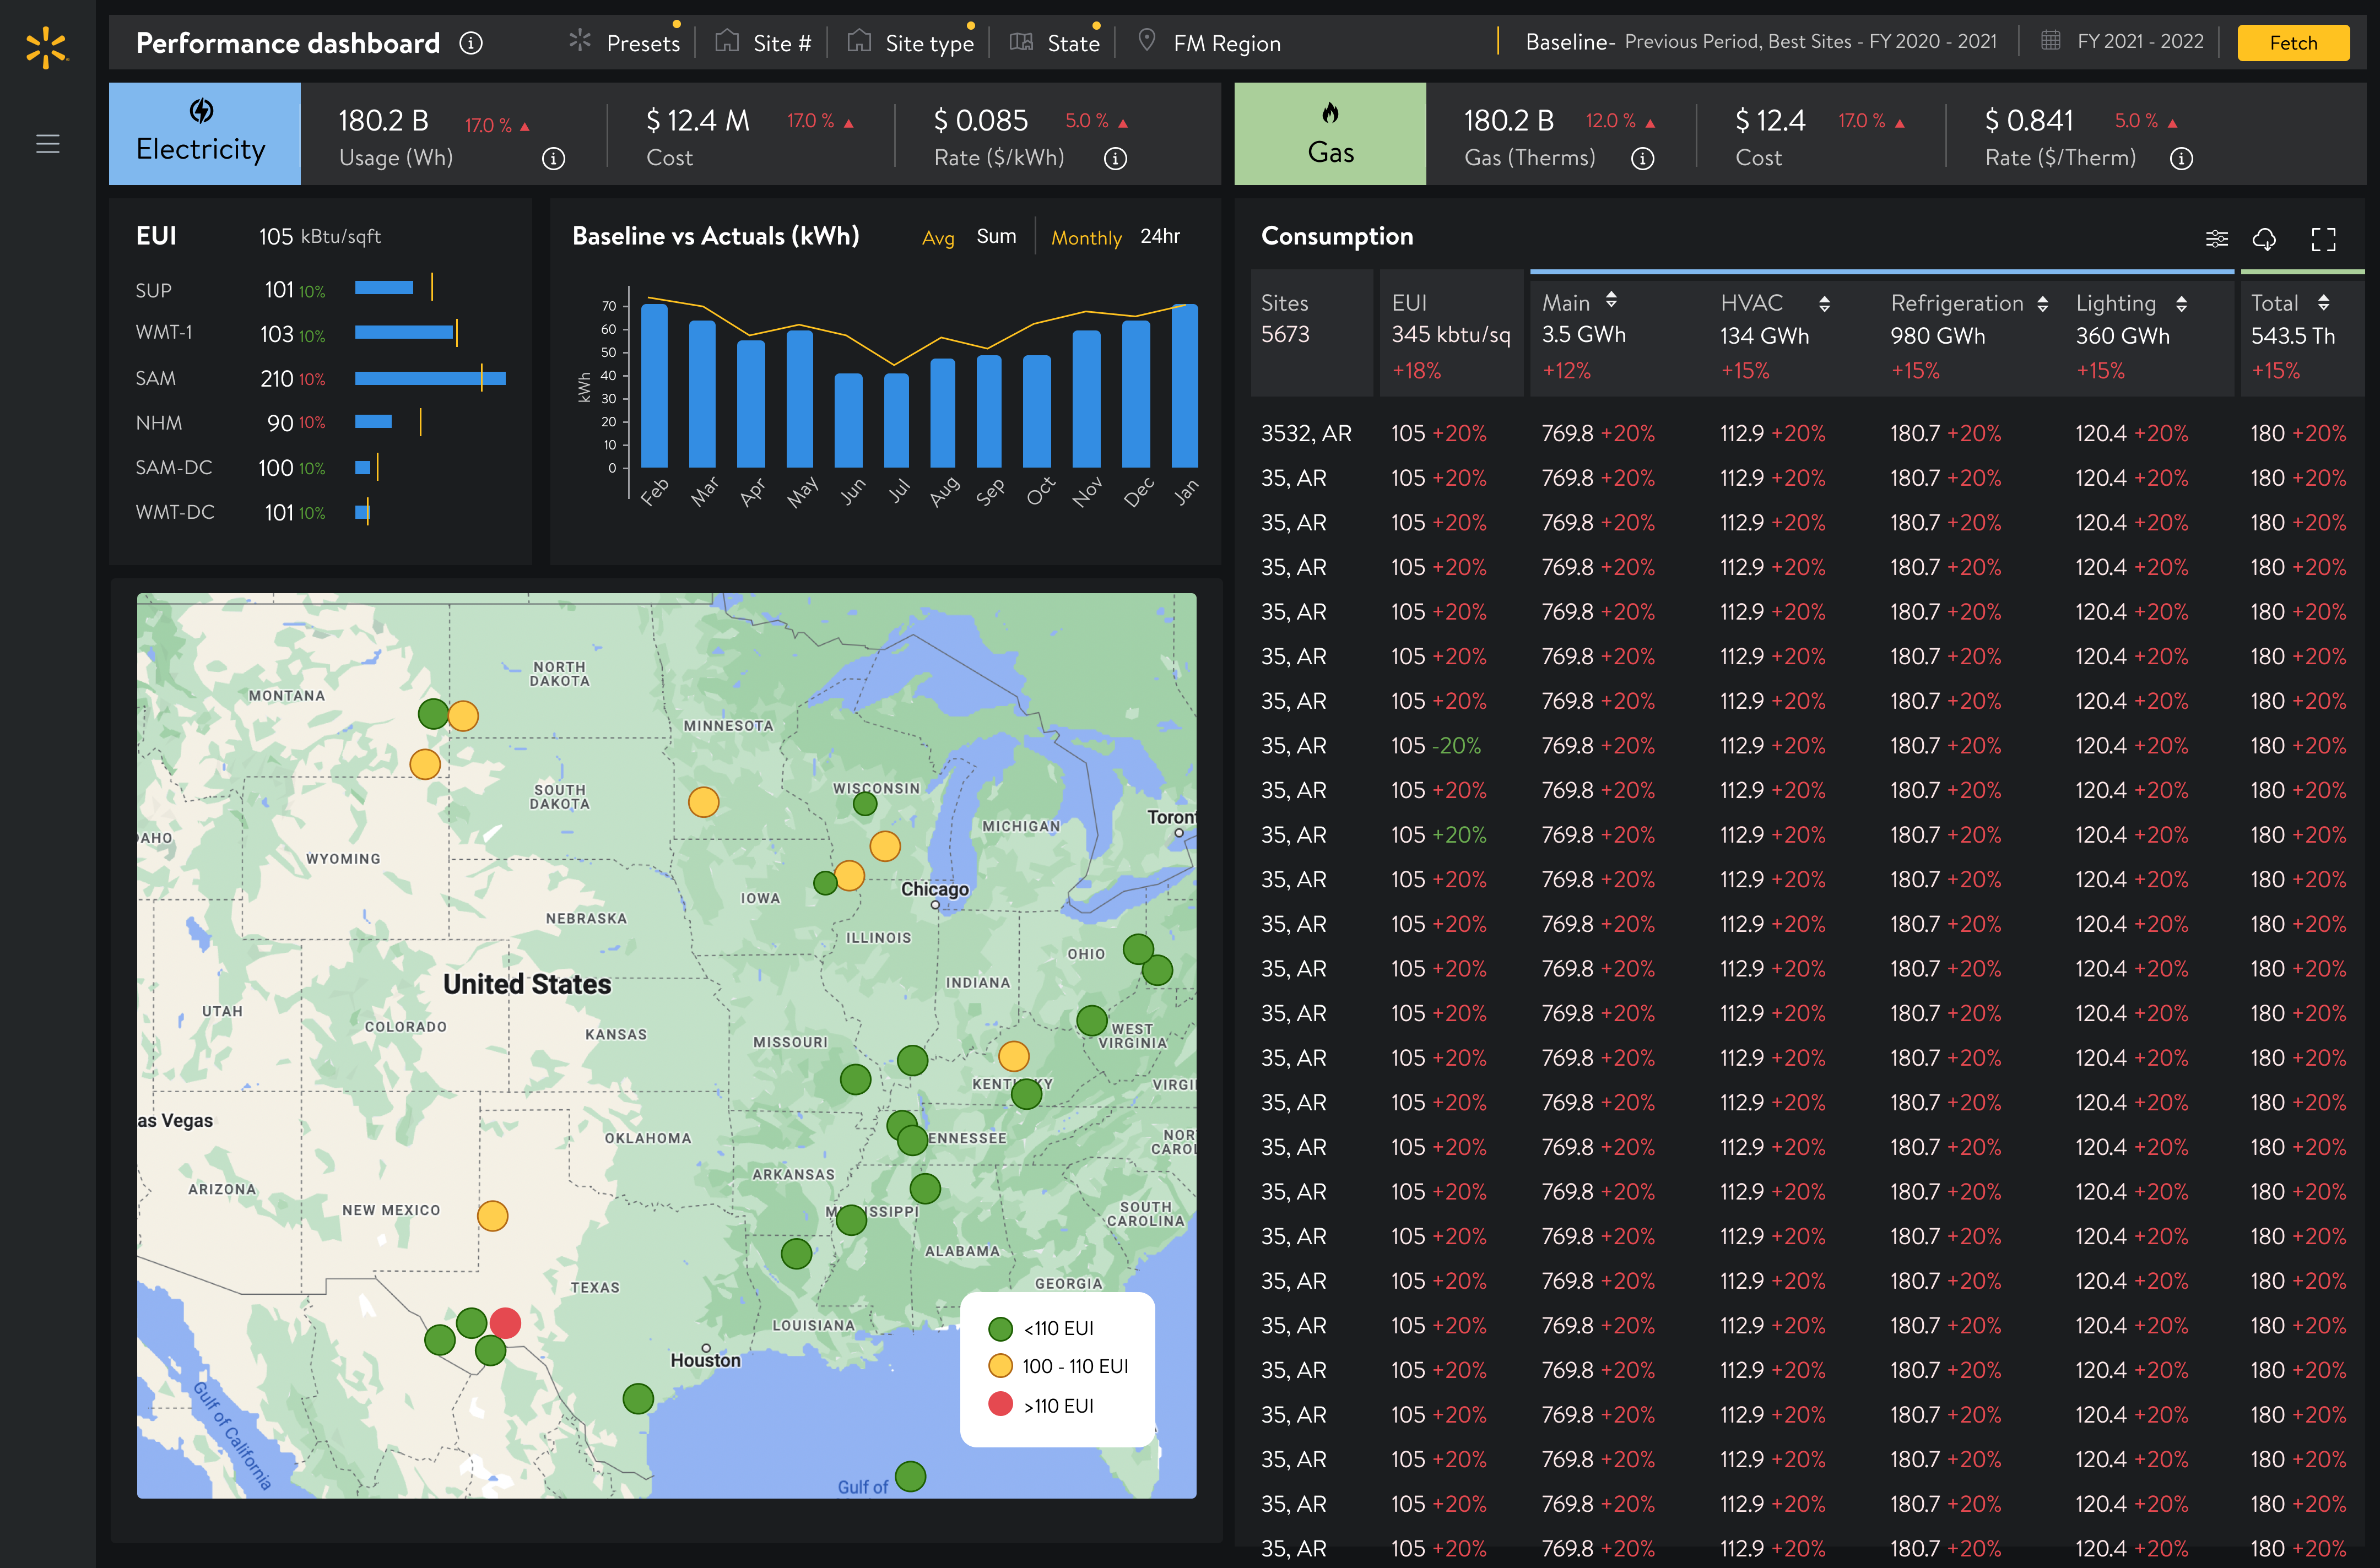Sort table by Total column

[x=2323, y=302]
